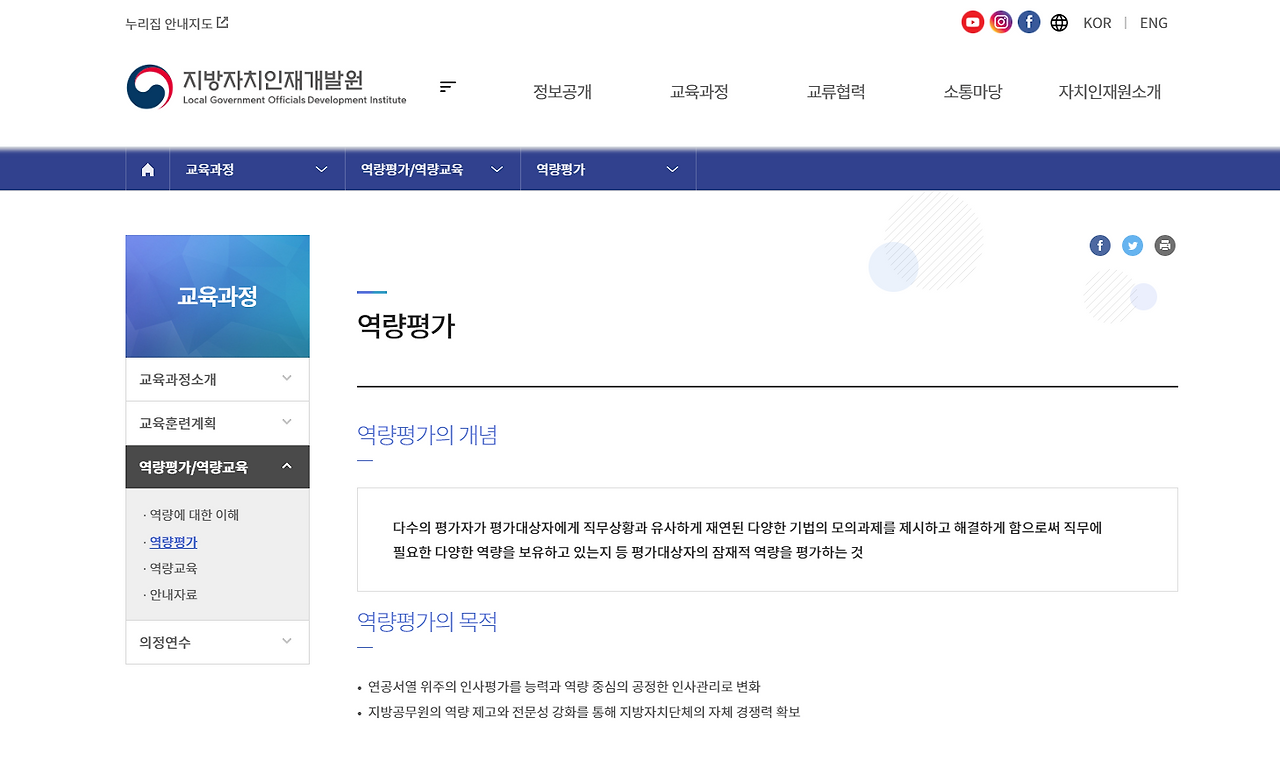Screen dimensions: 1280x768
Task: Open the 정보공개 menu
Action: point(562,91)
